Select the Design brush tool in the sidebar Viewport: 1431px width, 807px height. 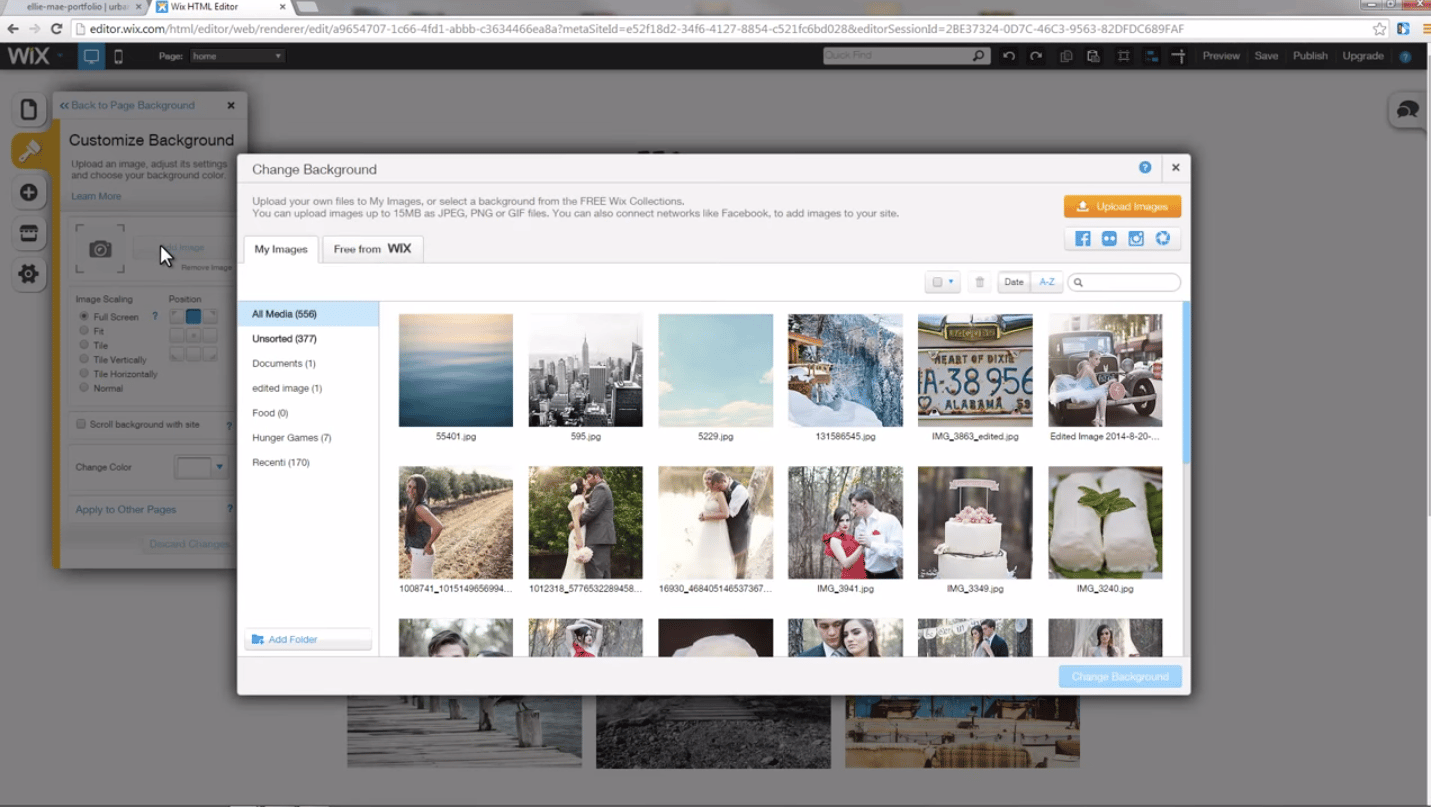point(27,150)
